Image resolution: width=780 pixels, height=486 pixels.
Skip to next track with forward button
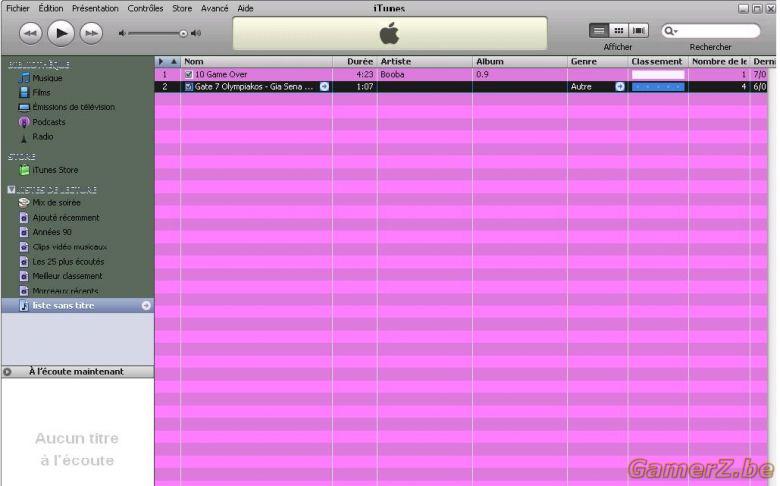91,33
